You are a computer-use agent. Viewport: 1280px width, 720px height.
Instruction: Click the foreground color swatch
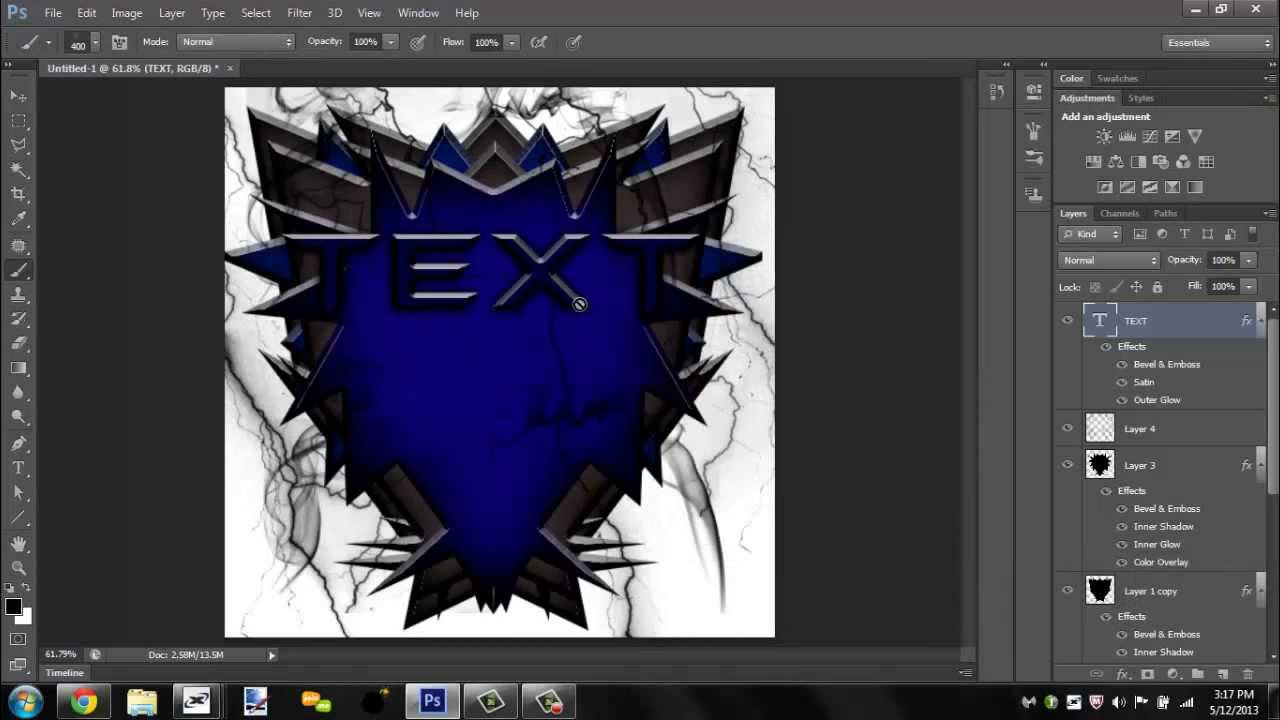(x=13, y=607)
